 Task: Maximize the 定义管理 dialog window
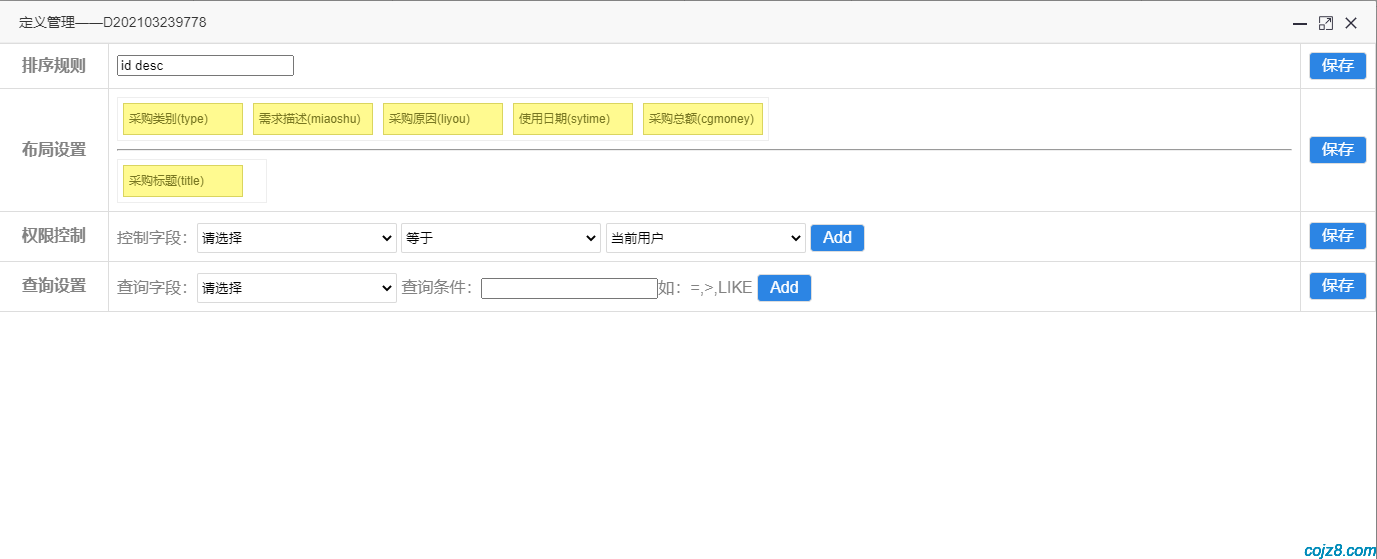click(1326, 23)
